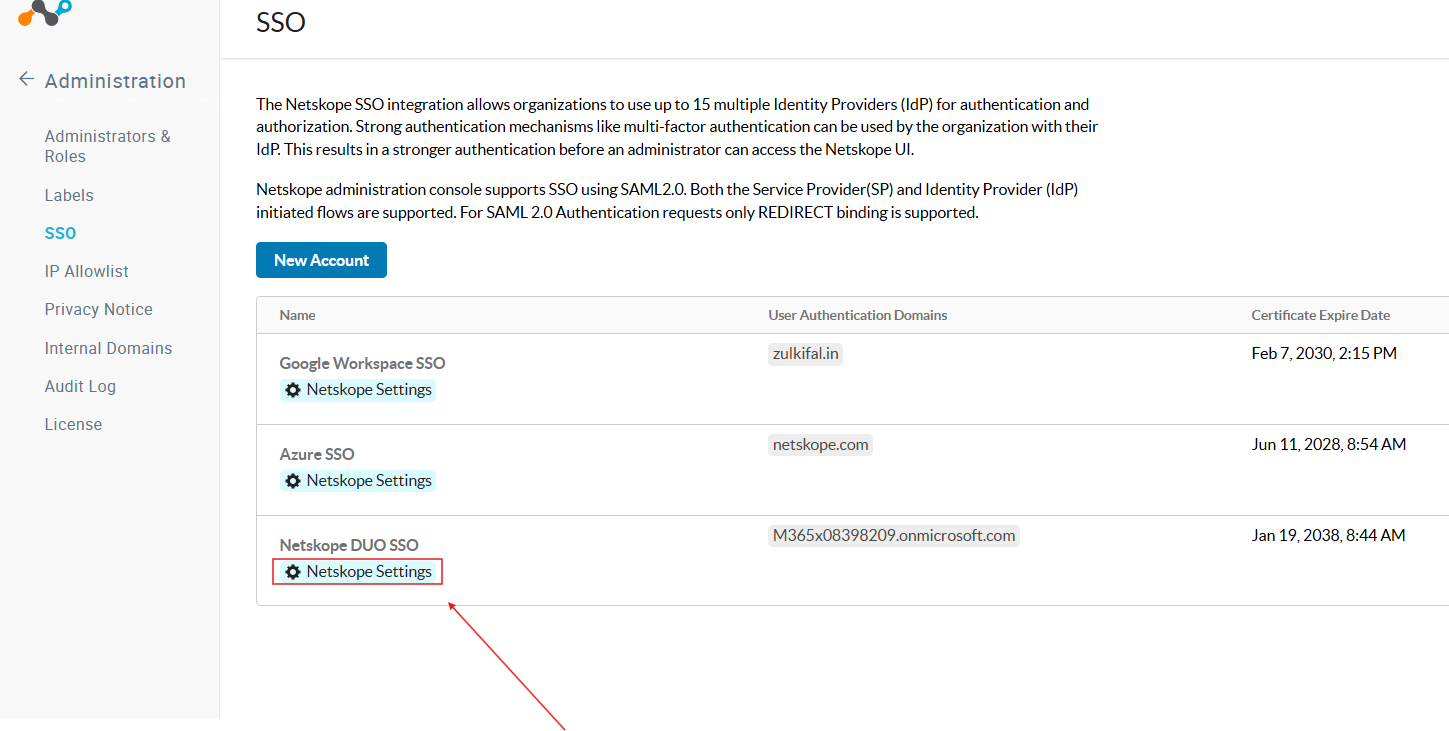Select SSO in the sidebar
The height and width of the screenshot is (731, 1449).
tap(60, 233)
